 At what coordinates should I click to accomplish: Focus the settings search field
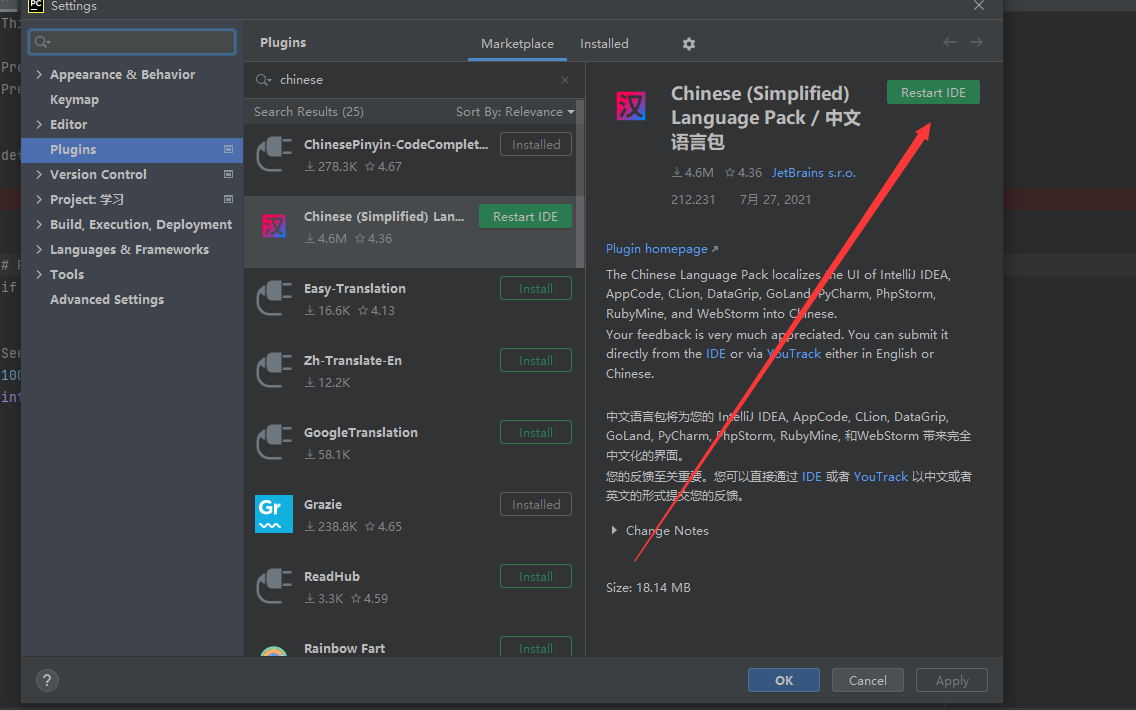point(132,42)
